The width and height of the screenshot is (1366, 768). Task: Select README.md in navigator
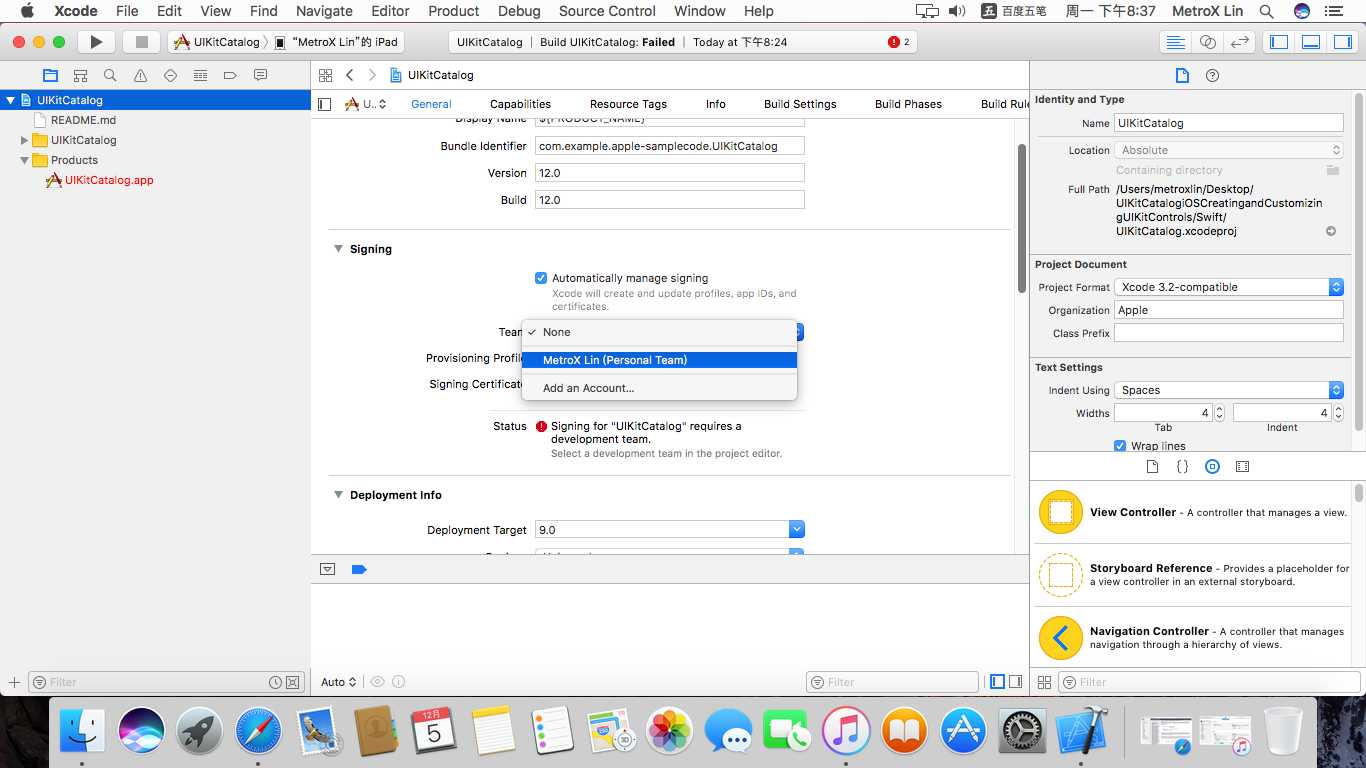[84, 120]
